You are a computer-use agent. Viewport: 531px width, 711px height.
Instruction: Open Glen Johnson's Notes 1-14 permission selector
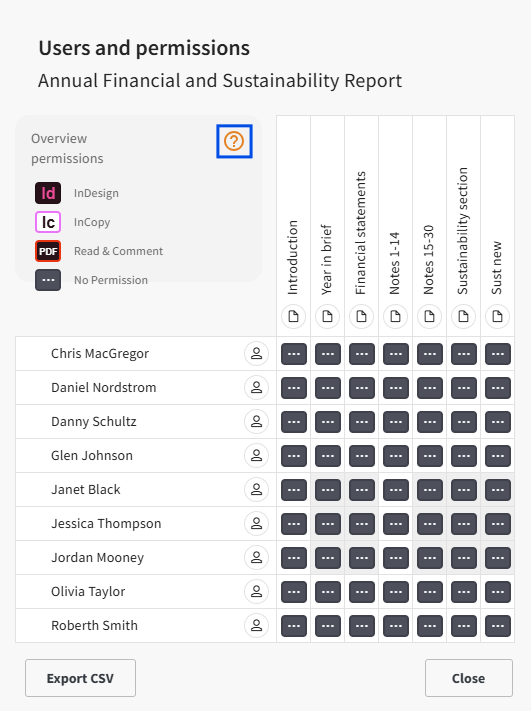click(x=396, y=456)
